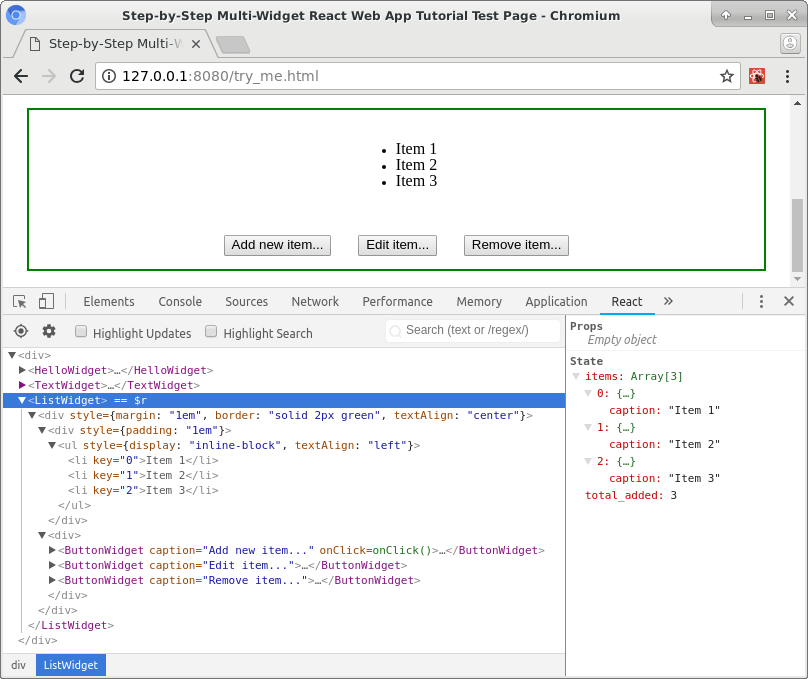Enable the Highlight Search checkbox
Viewport: 808px width, 679px height.
pos(211,331)
